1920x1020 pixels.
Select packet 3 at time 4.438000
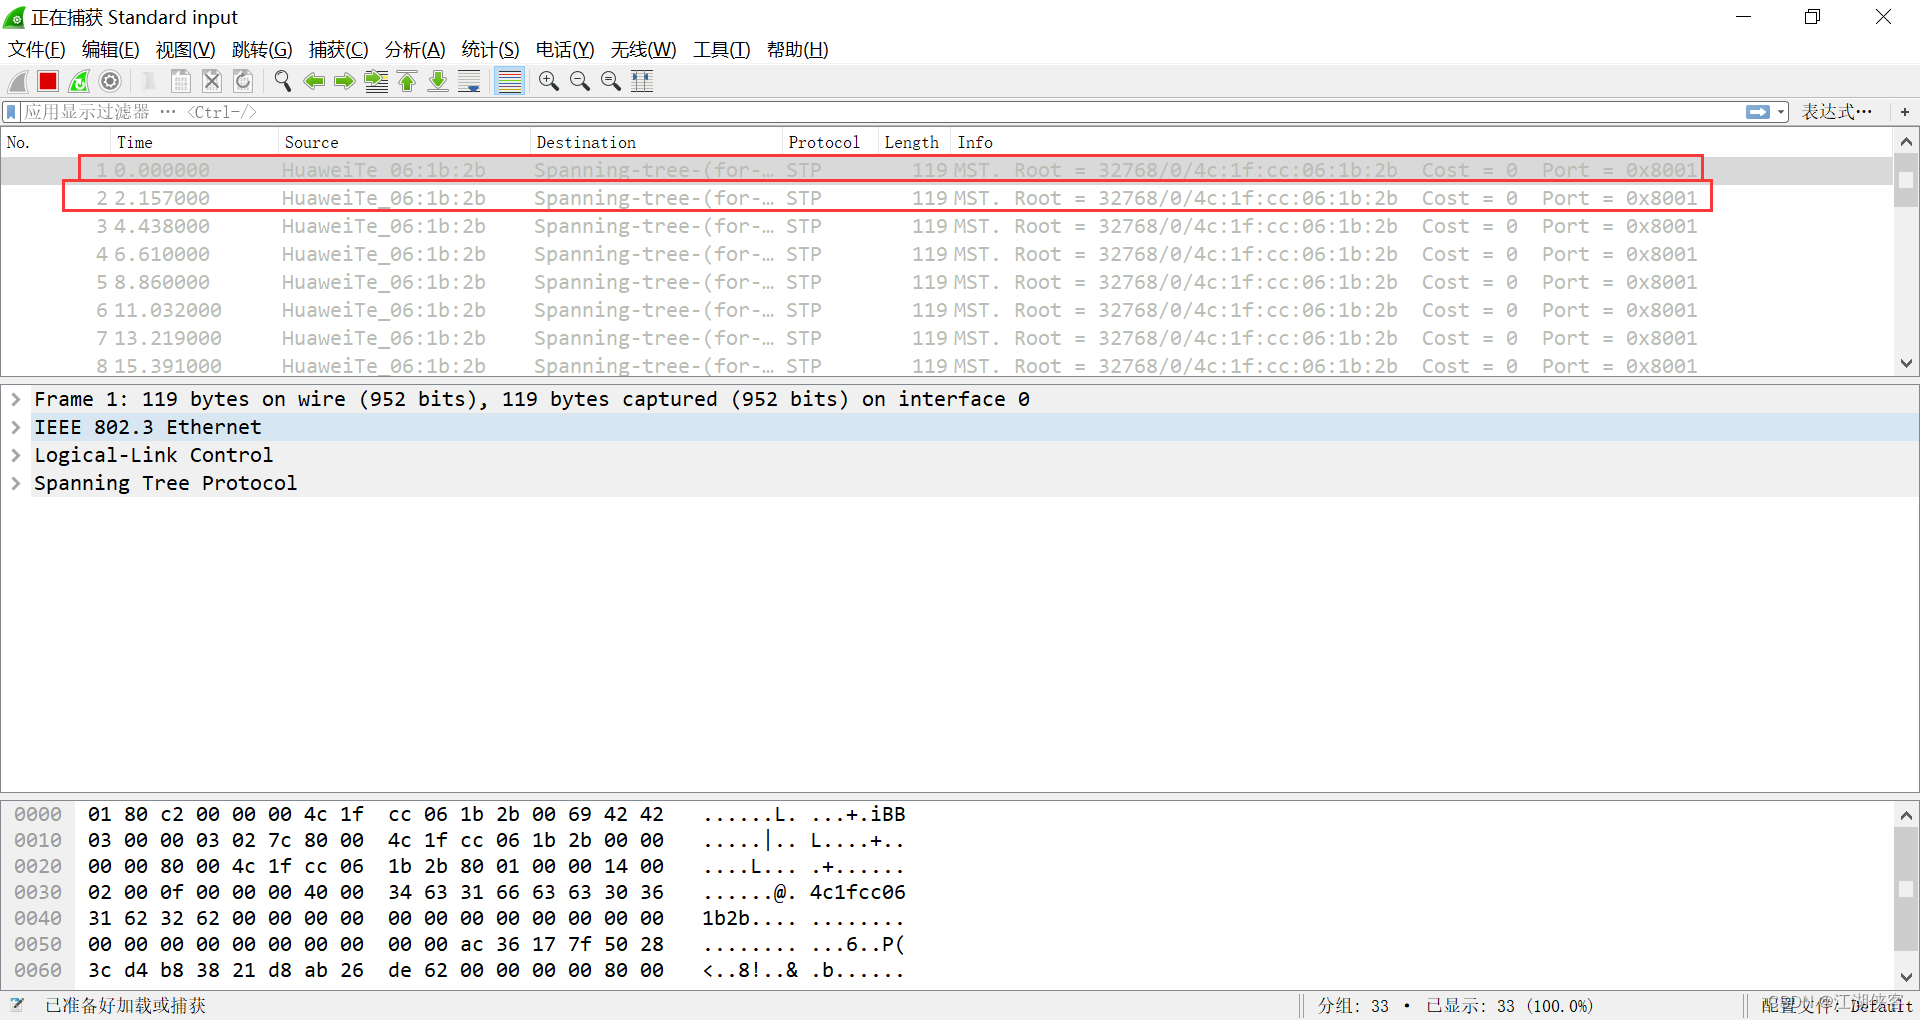947,226
